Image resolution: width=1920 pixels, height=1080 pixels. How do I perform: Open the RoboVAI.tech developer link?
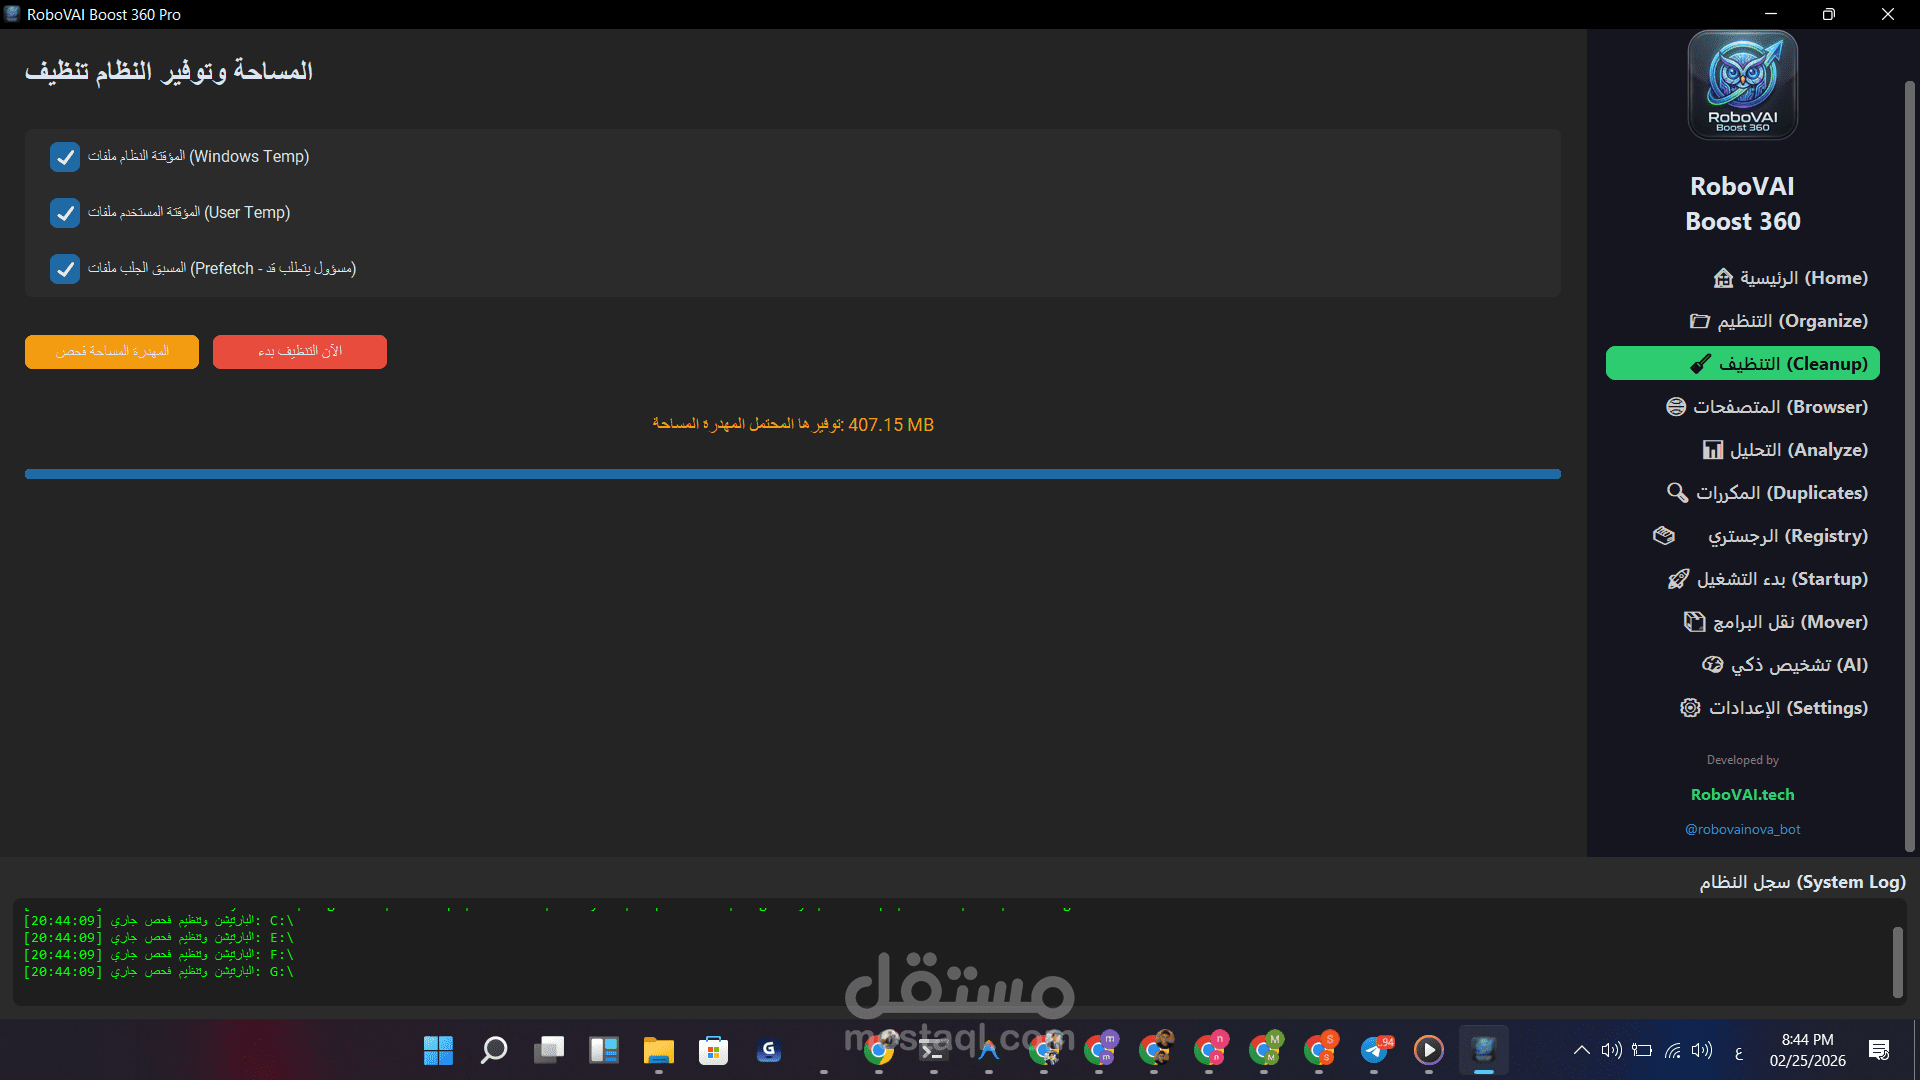[1742, 794]
